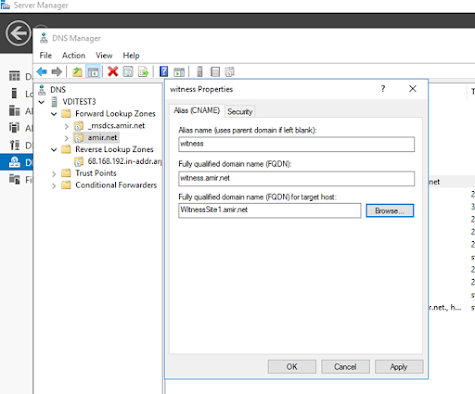
Task: Click the red X Delete toolbar icon
Action: 113,71
